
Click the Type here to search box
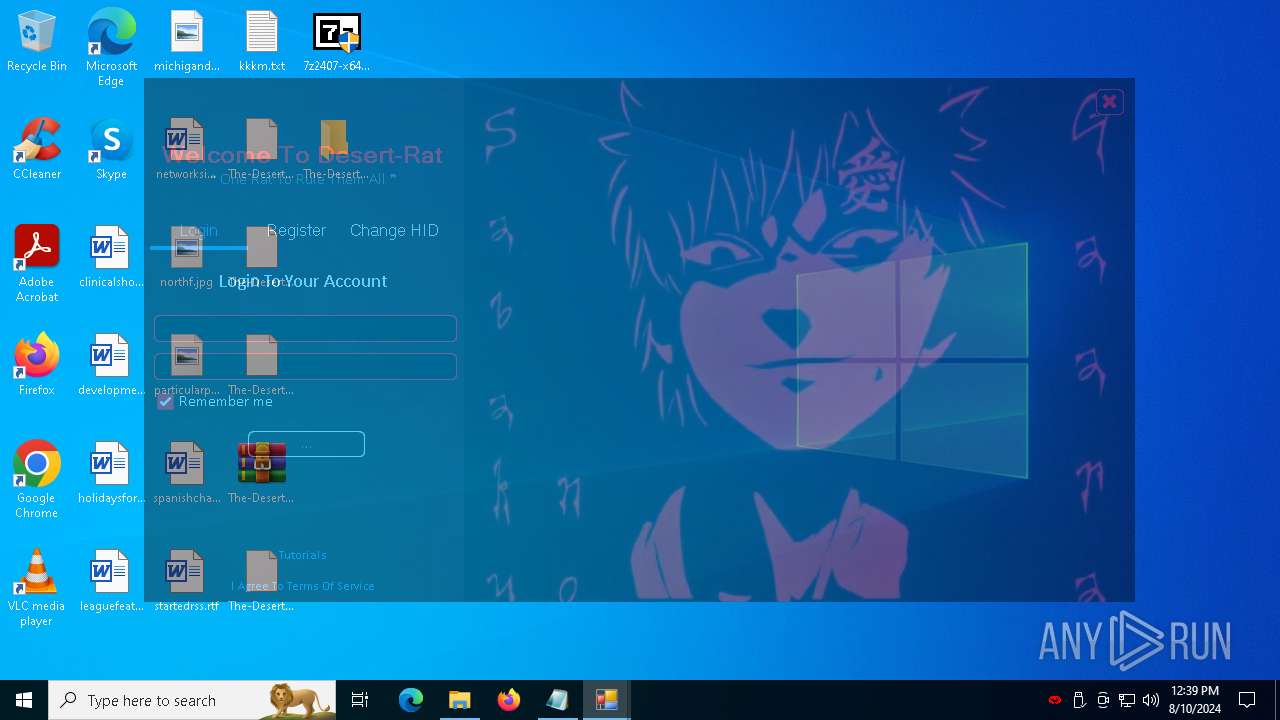pyautogui.click(x=192, y=700)
